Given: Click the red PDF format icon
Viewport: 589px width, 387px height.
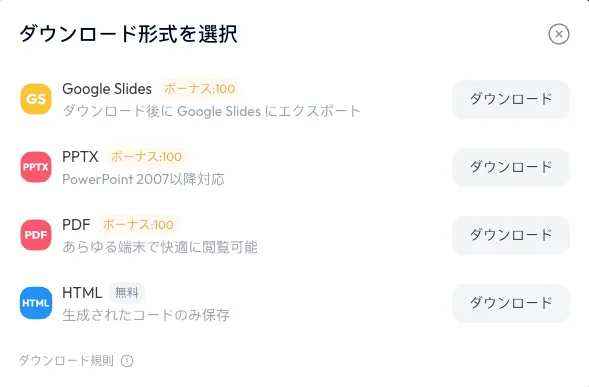Looking at the screenshot, I should [x=36, y=235].
